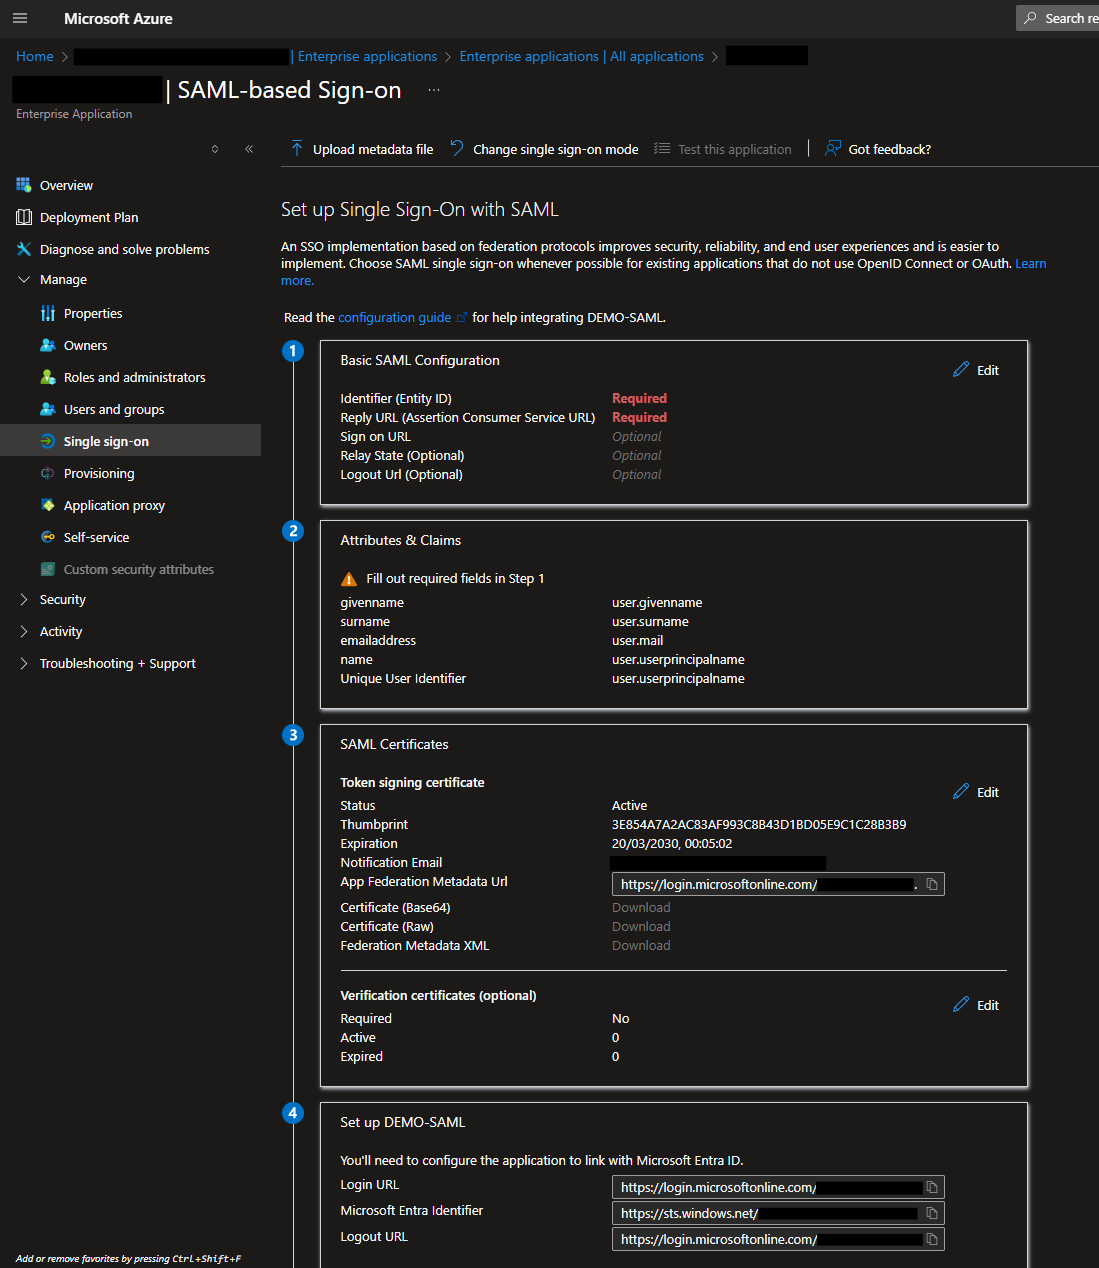Click the Provisioning sync icon

(x=48, y=473)
